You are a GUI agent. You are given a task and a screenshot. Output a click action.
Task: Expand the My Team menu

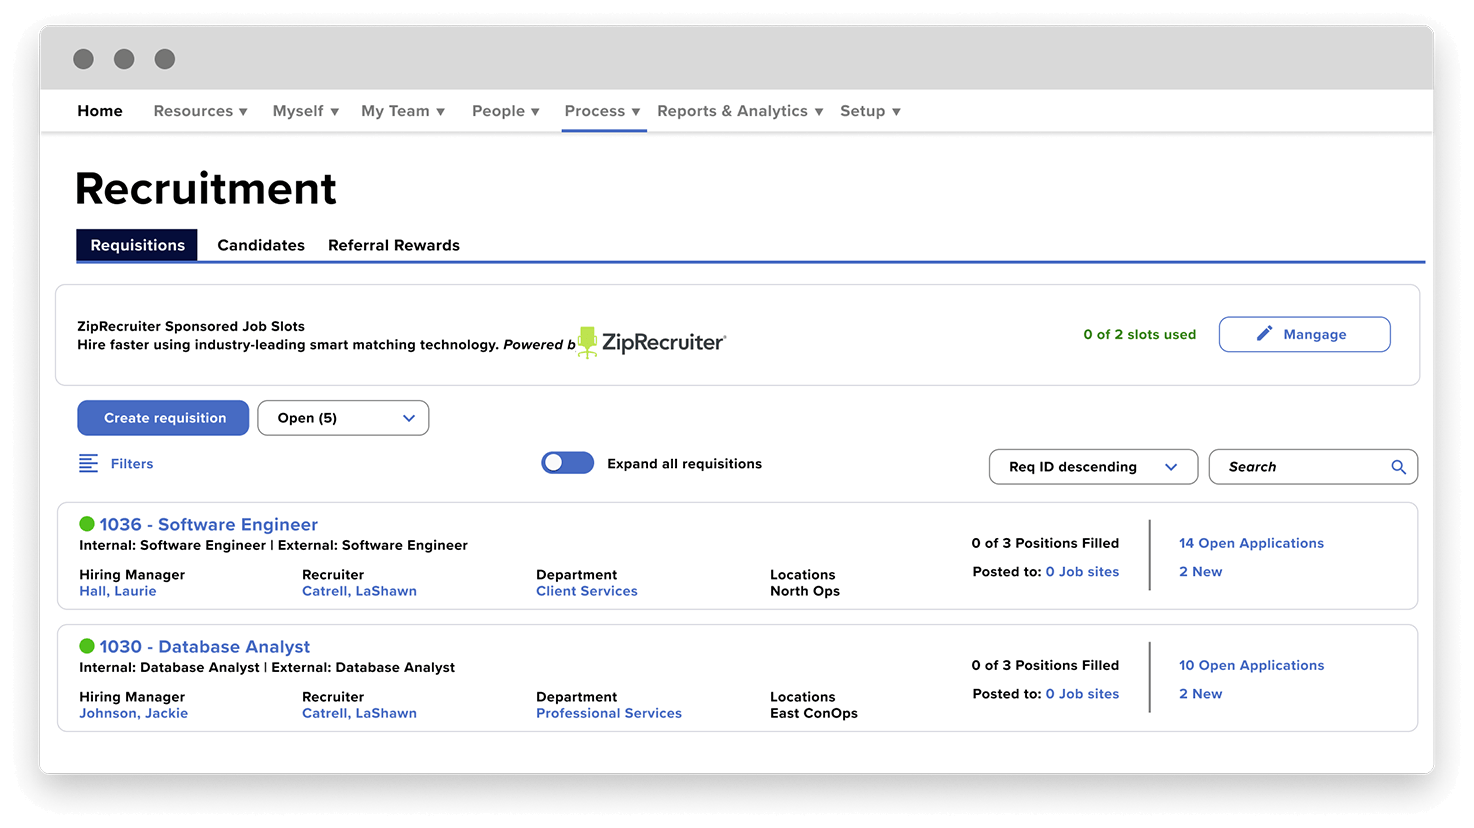click(x=403, y=111)
